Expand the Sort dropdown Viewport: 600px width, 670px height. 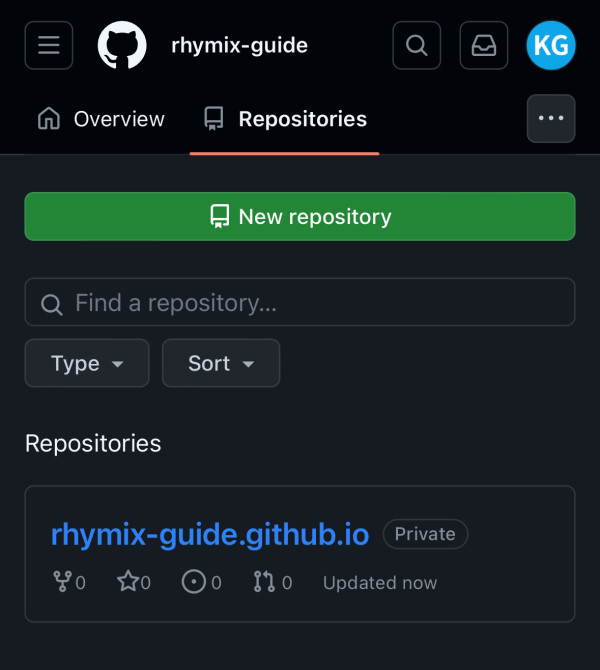(221, 363)
